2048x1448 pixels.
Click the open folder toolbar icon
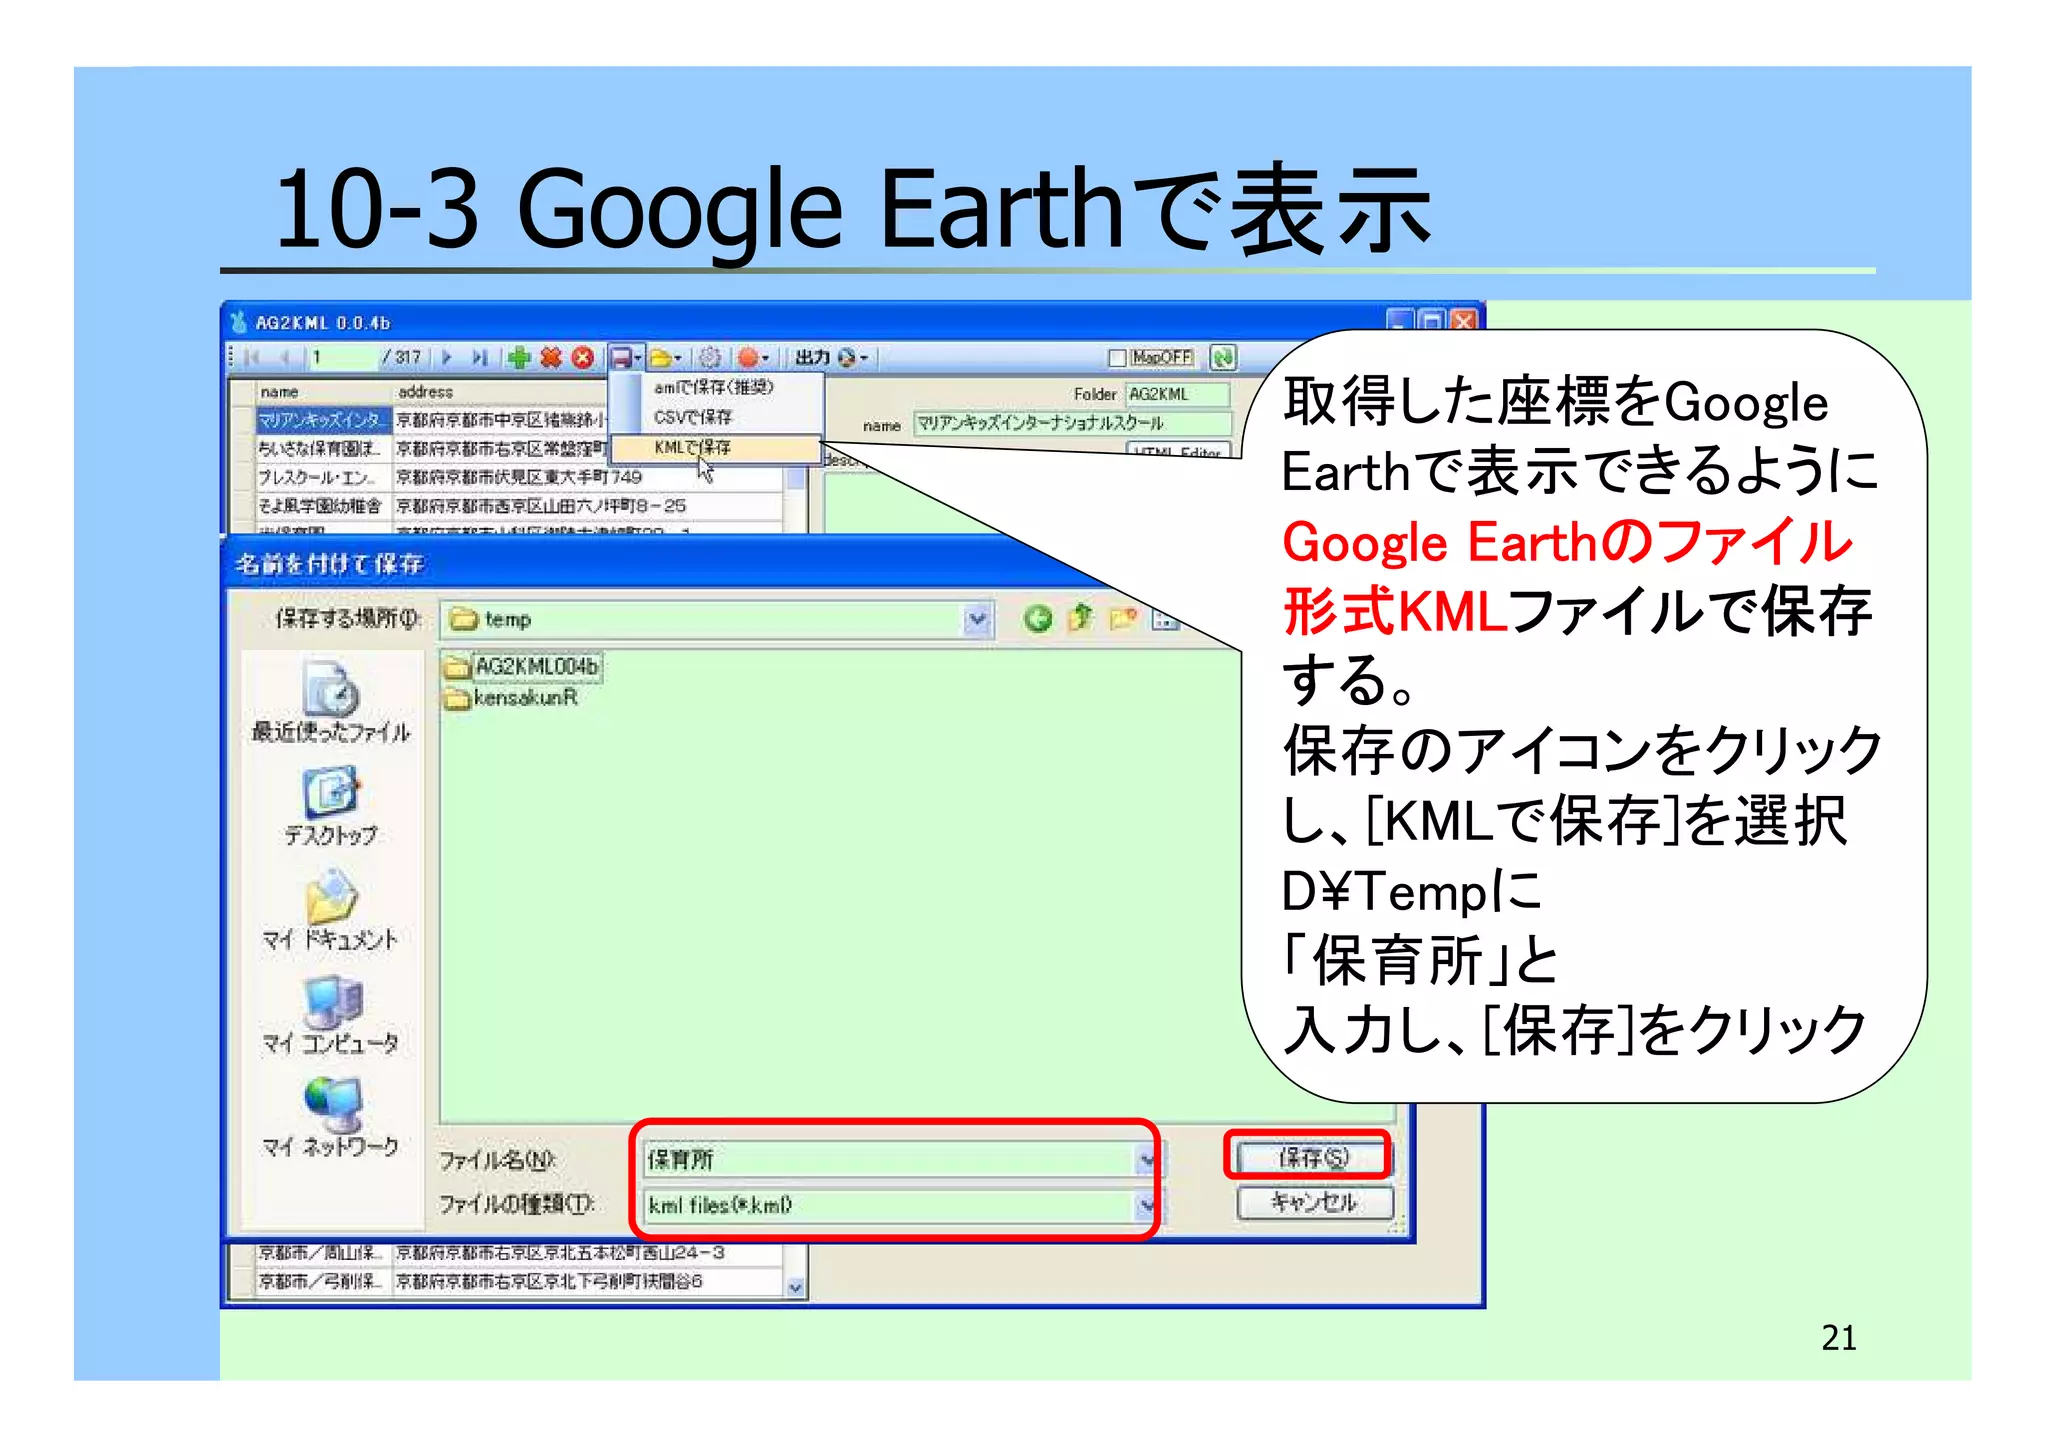pyautogui.click(x=660, y=357)
